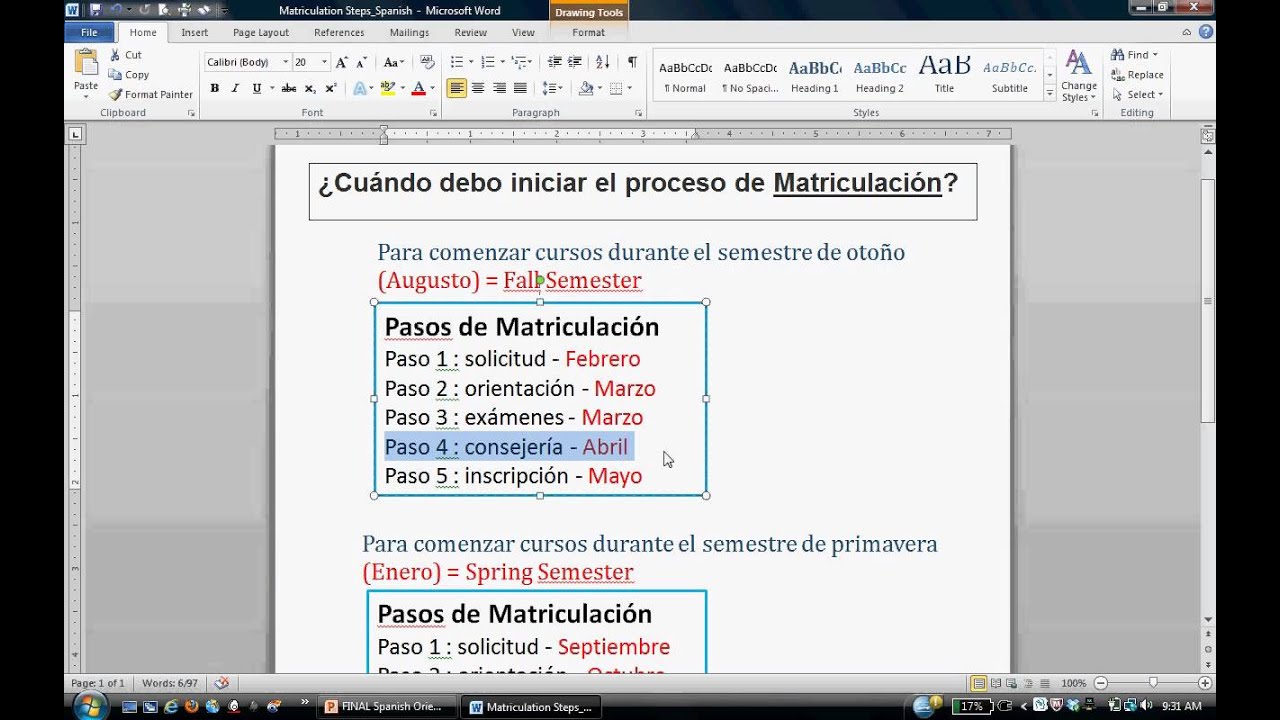This screenshot has width=1280, height=720.
Task: Open the Line Spacing dropdown
Action: pos(551,88)
